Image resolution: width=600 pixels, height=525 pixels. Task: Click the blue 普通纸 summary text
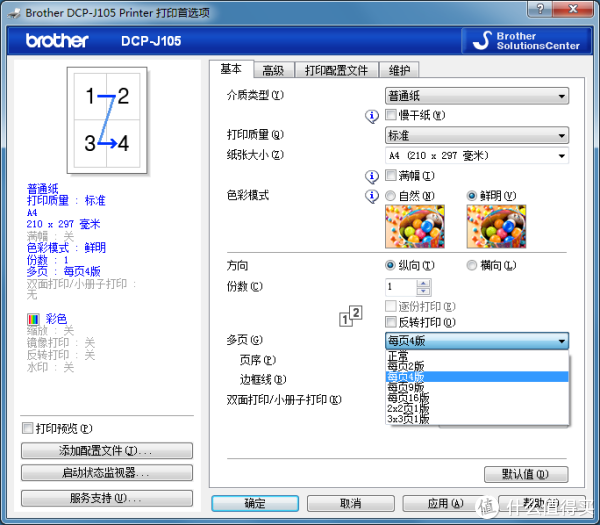point(42,189)
